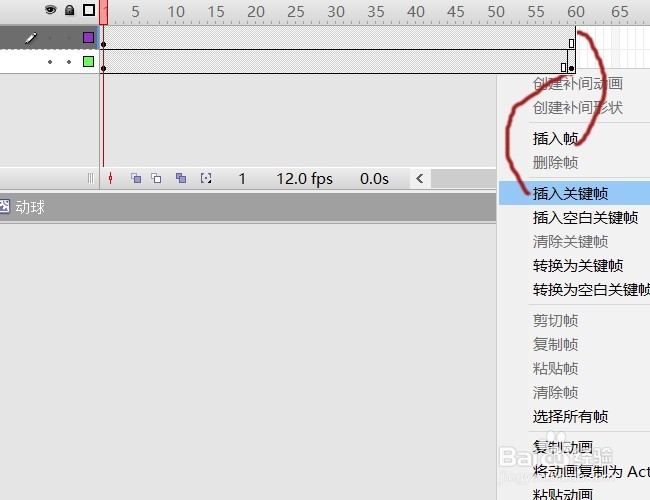Enable onion skin outlines button
Screen dimensions: 650x500
click(x=156, y=178)
